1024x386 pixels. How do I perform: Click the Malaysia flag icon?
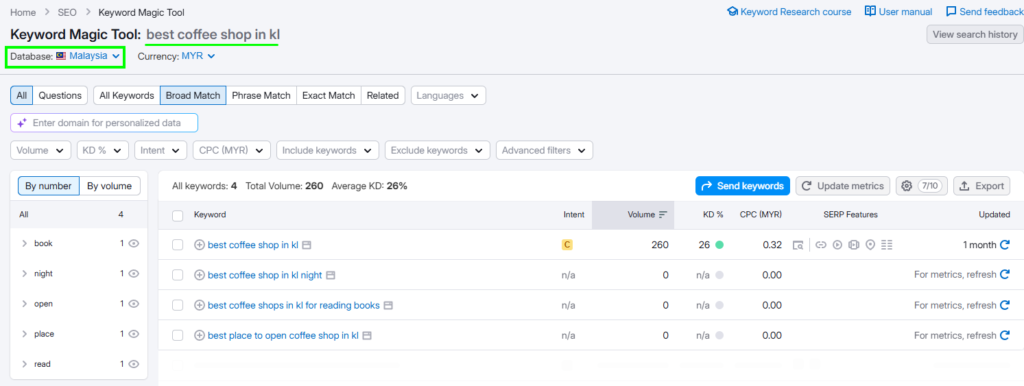[61, 56]
